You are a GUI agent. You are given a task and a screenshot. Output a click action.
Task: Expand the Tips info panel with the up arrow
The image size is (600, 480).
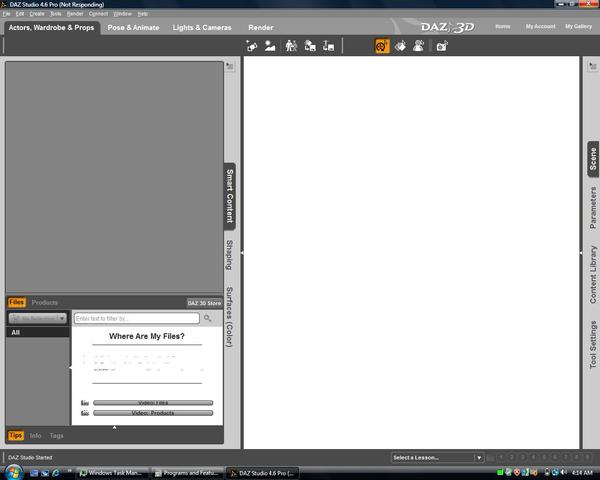pos(114,427)
